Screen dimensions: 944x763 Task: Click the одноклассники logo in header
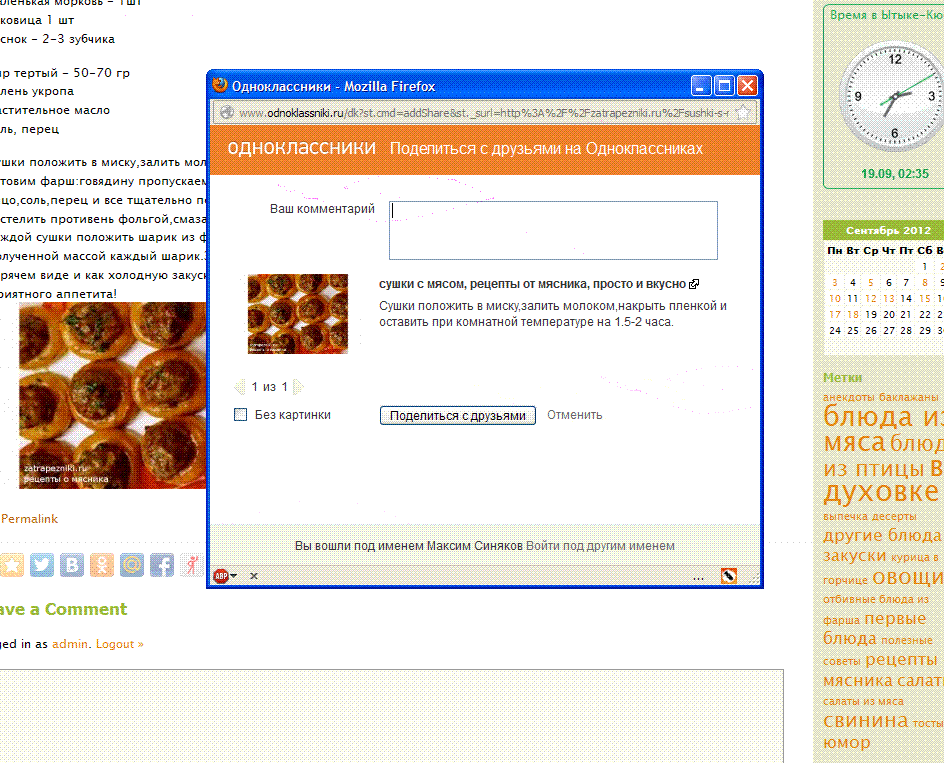pos(302,148)
